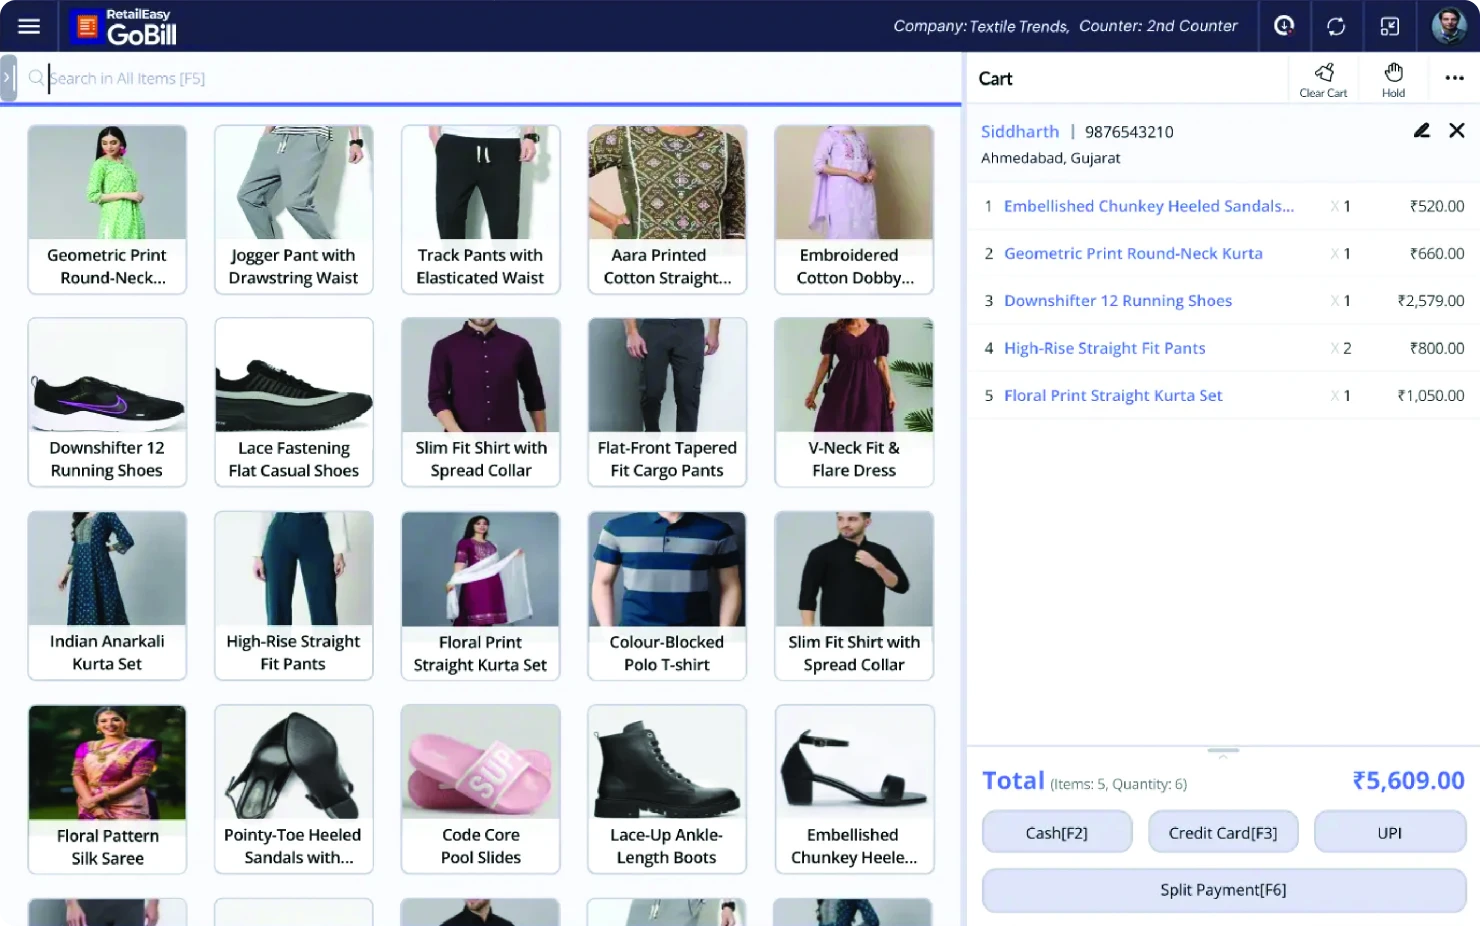The height and width of the screenshot is (926, 1480).
Task: Click the 'Search in All Items' field
Action: pyautogui.click(x=400, y=78)
